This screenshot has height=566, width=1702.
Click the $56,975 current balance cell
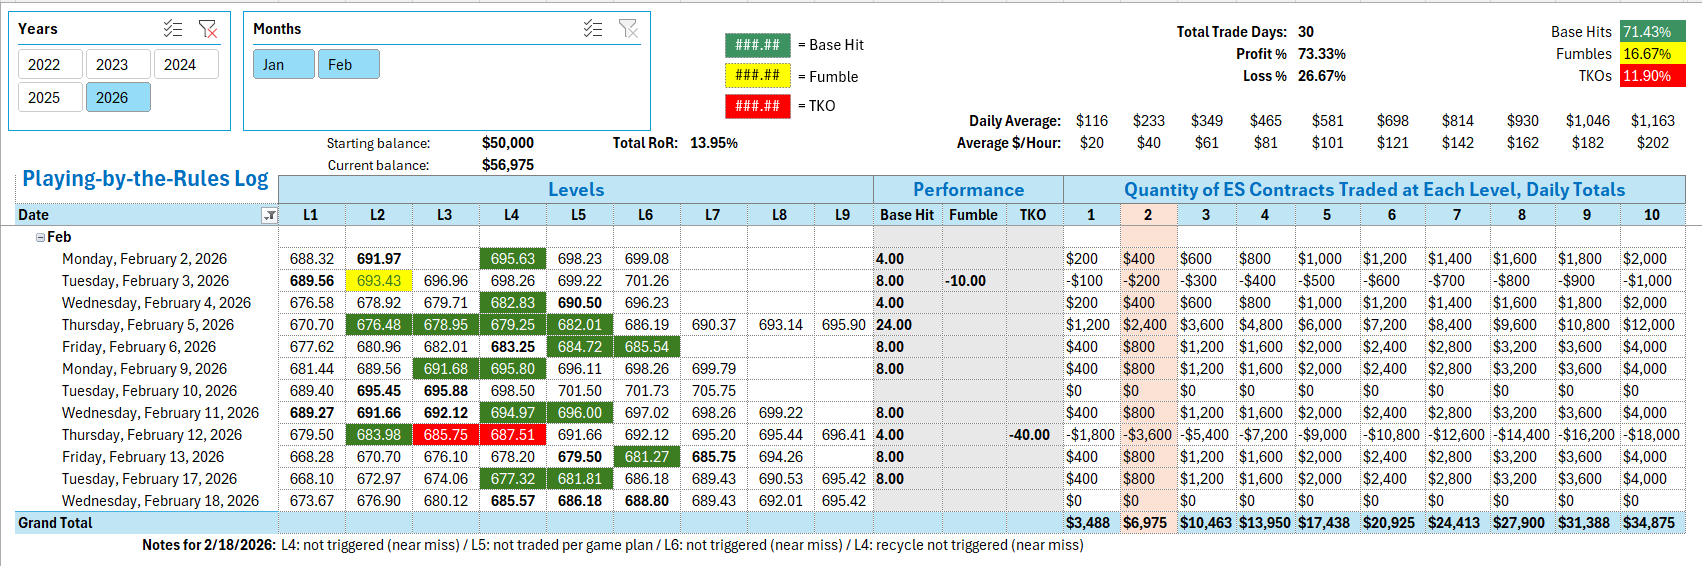pos(508,165)
